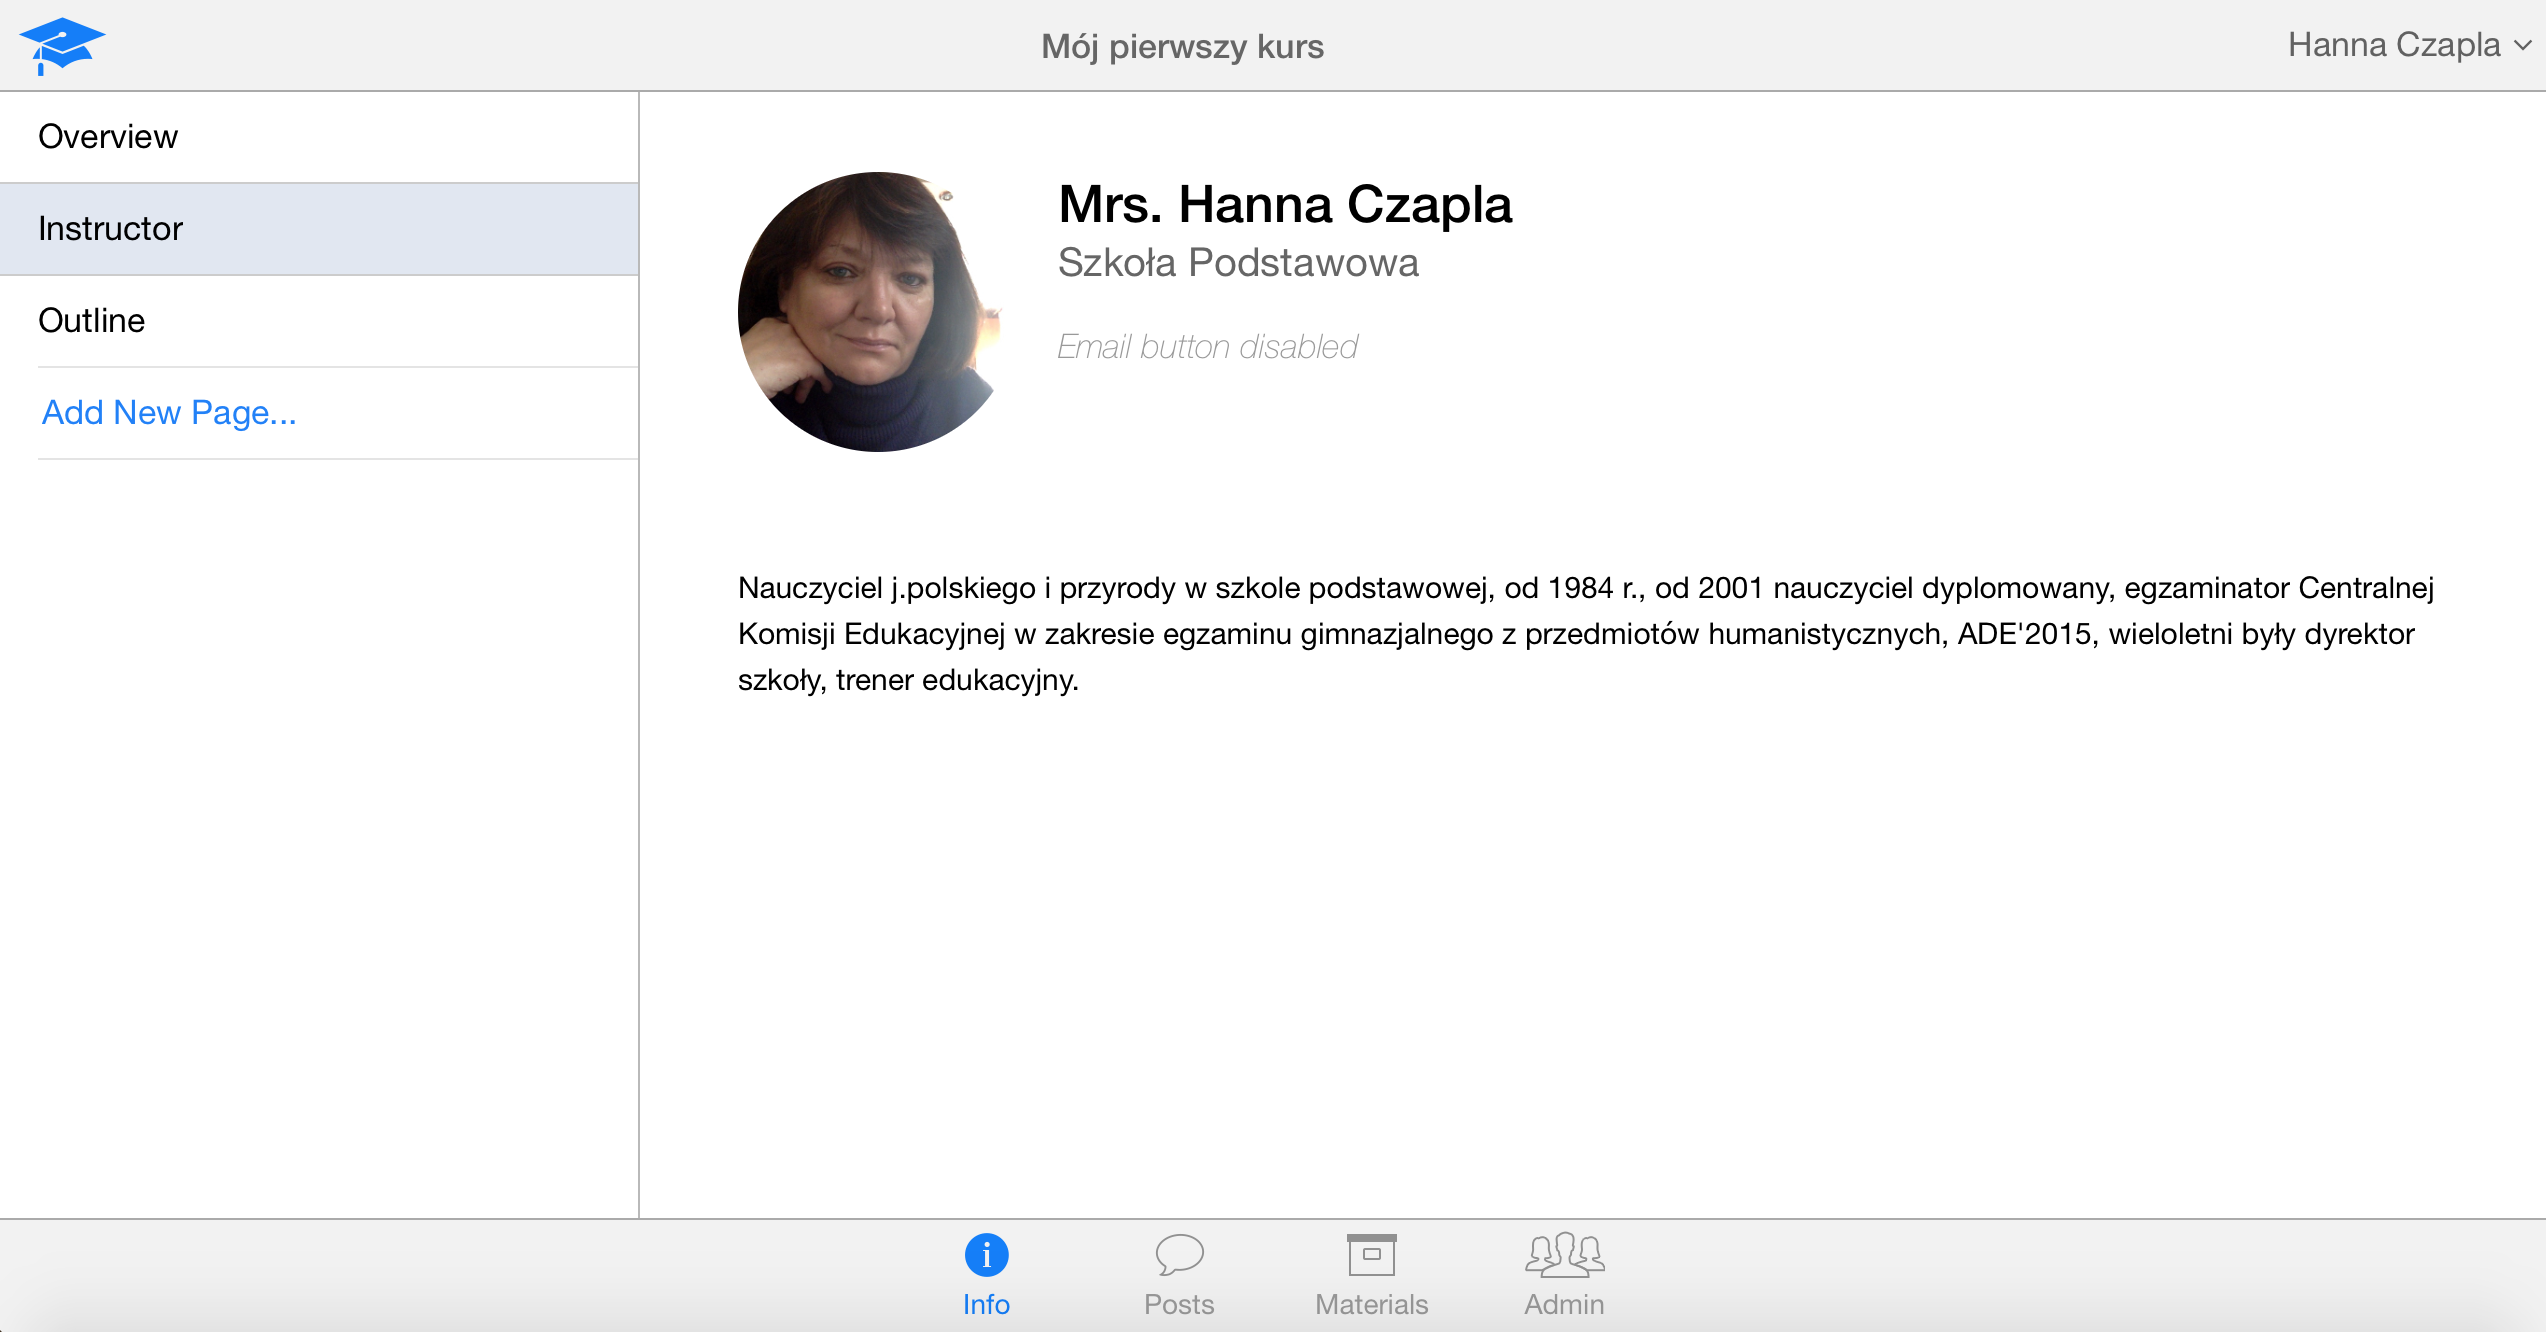Click the Email button disabled placeholder
The height and width of the screenshot is (1332, 2546).
point(1207,347)
